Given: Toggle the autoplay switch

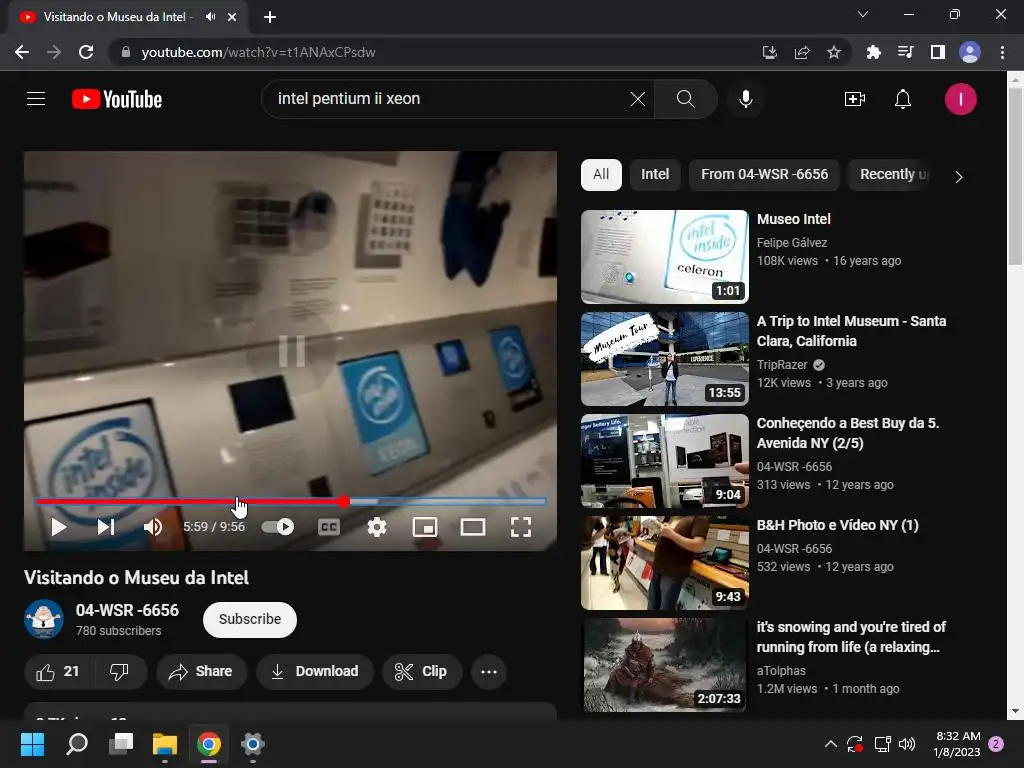Looking at the screenshot, I should pyautogui.click(x=278, y=527).
